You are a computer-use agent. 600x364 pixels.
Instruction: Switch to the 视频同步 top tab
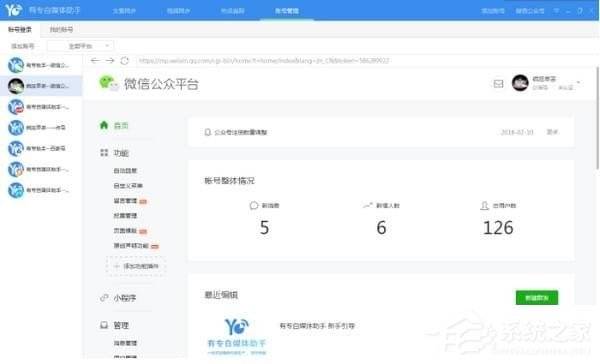point(178,11)
